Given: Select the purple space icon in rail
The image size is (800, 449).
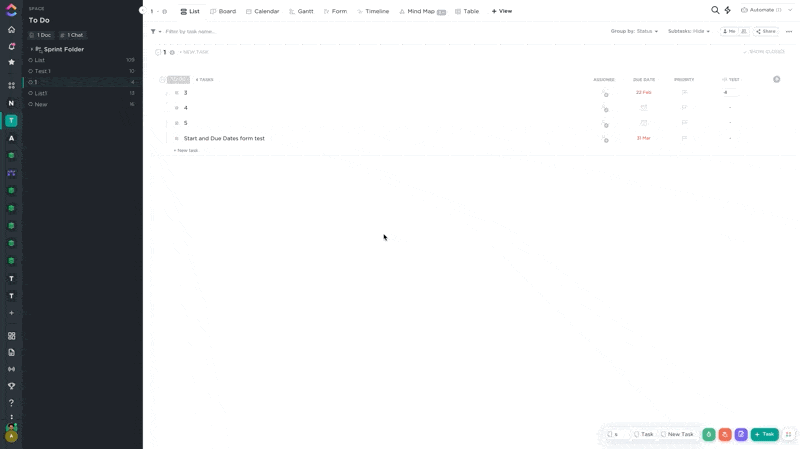Looking at the screenshot, I should point(11,173).
